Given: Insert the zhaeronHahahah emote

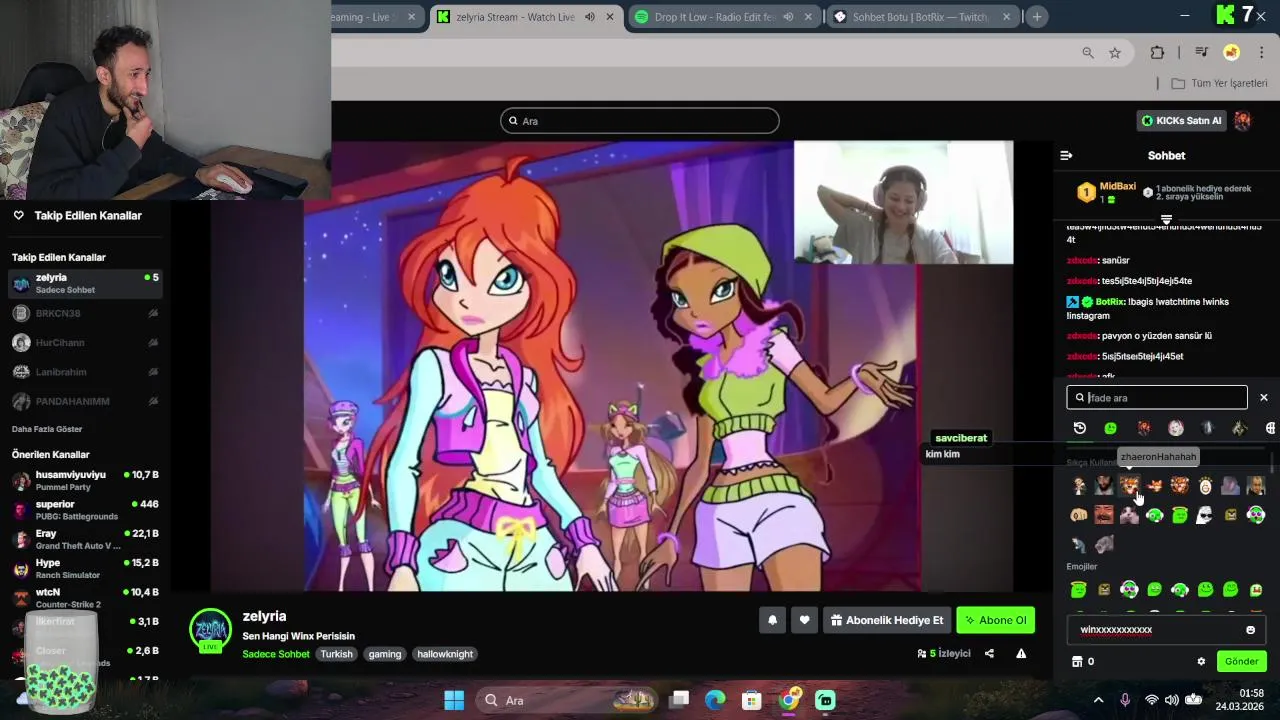Looking at the screenshot, I should click(1129, 486).
